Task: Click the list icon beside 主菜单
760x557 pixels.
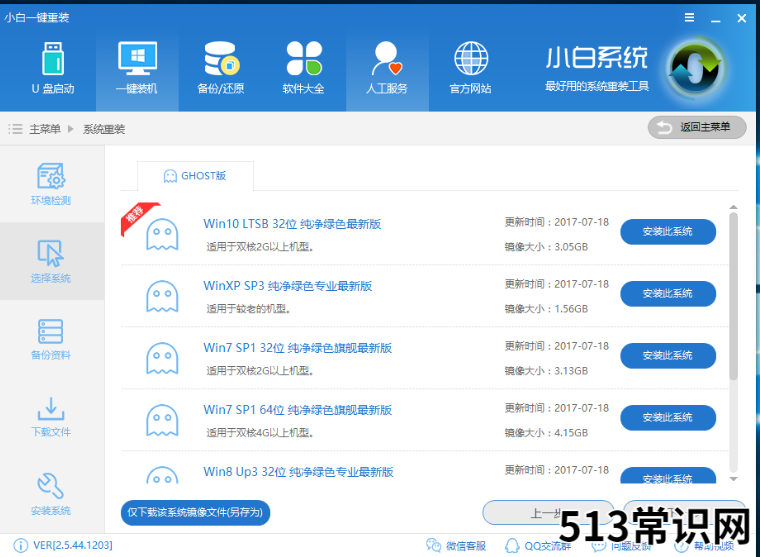Action: tap(16, 129)
